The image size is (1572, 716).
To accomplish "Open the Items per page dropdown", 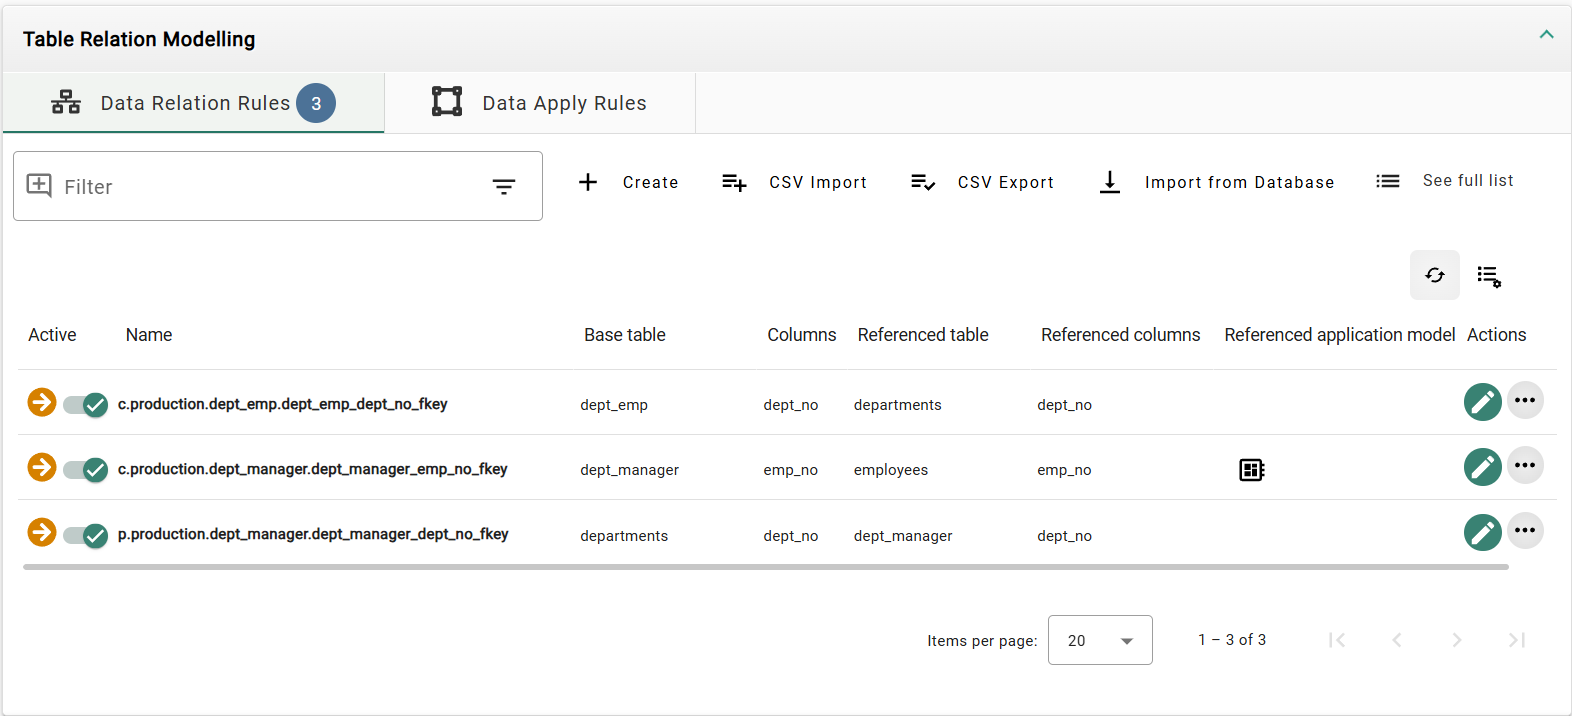I will (1100, 640).
